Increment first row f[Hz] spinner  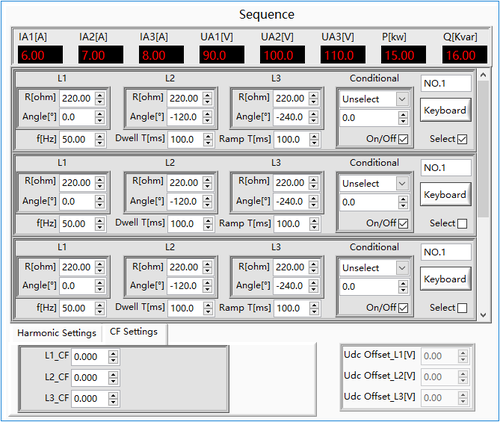100,136
